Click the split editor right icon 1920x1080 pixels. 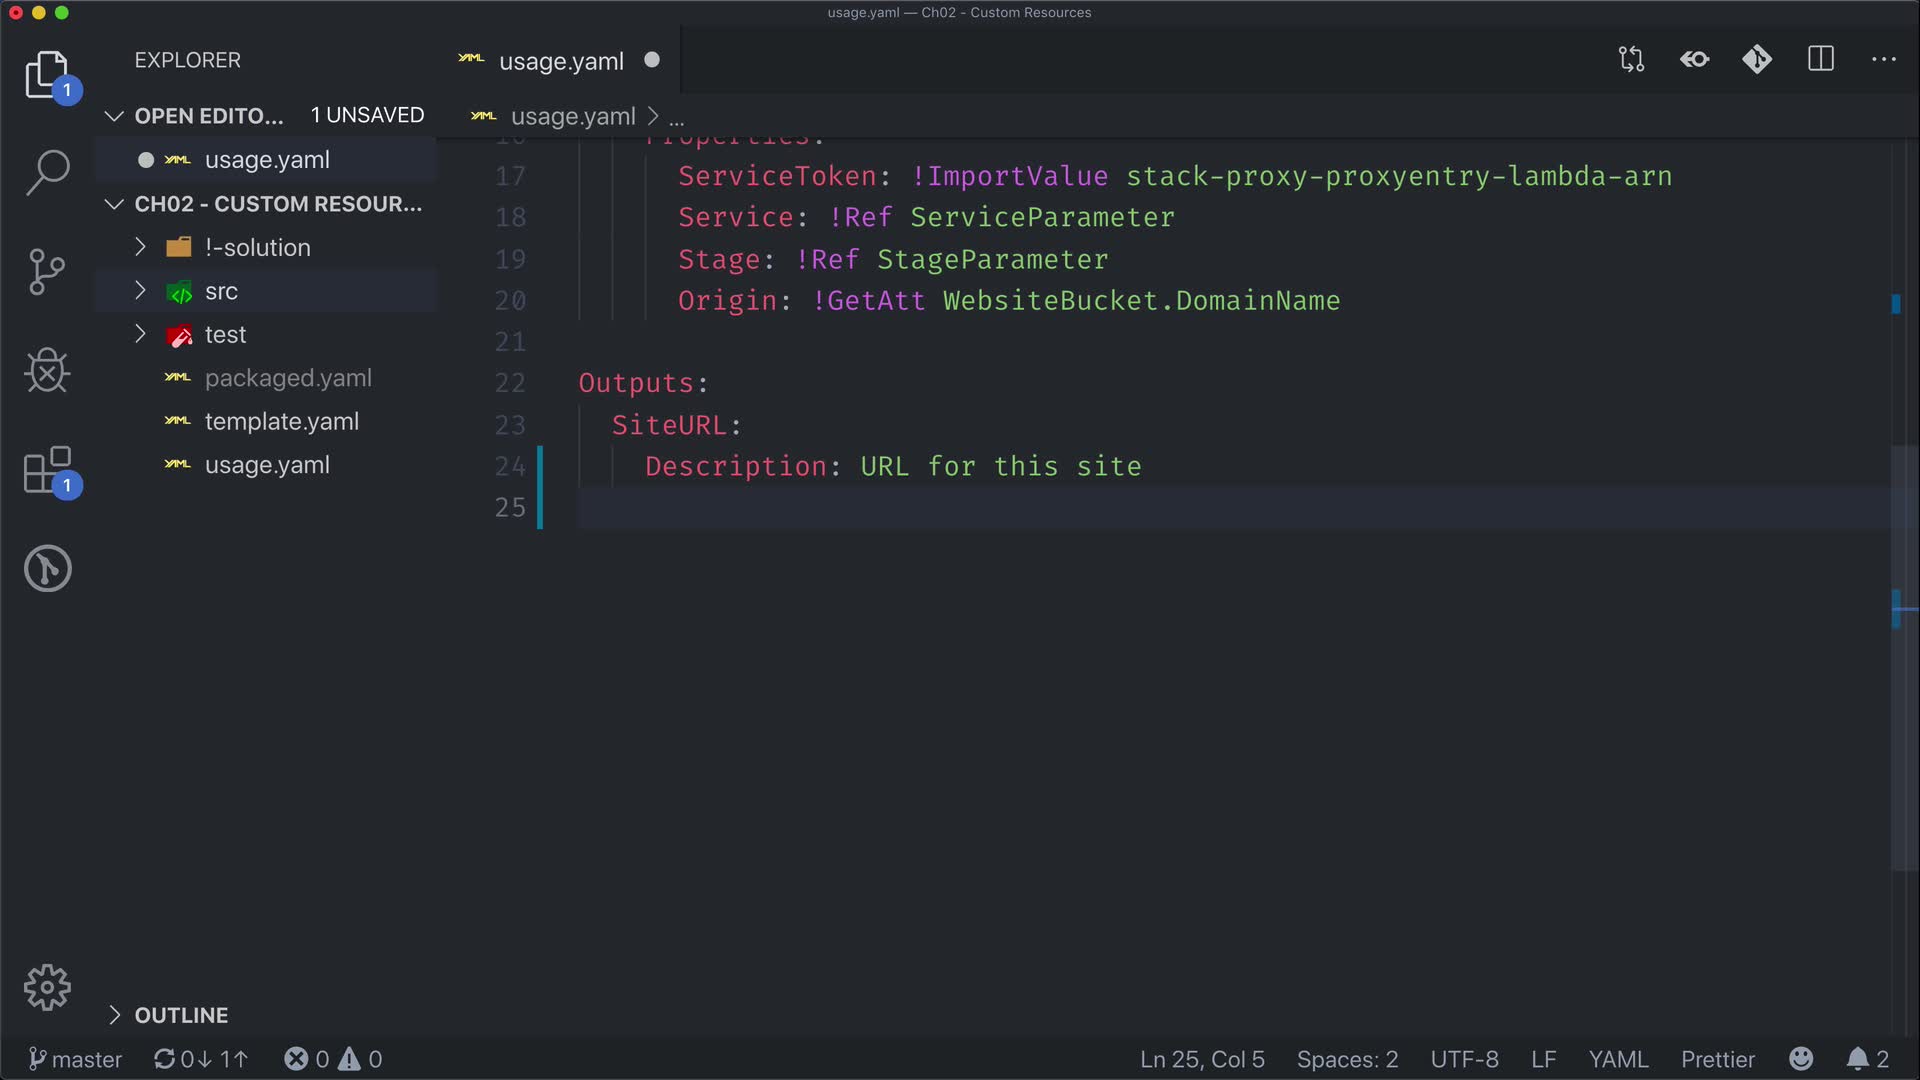[x=1821, y=60]
